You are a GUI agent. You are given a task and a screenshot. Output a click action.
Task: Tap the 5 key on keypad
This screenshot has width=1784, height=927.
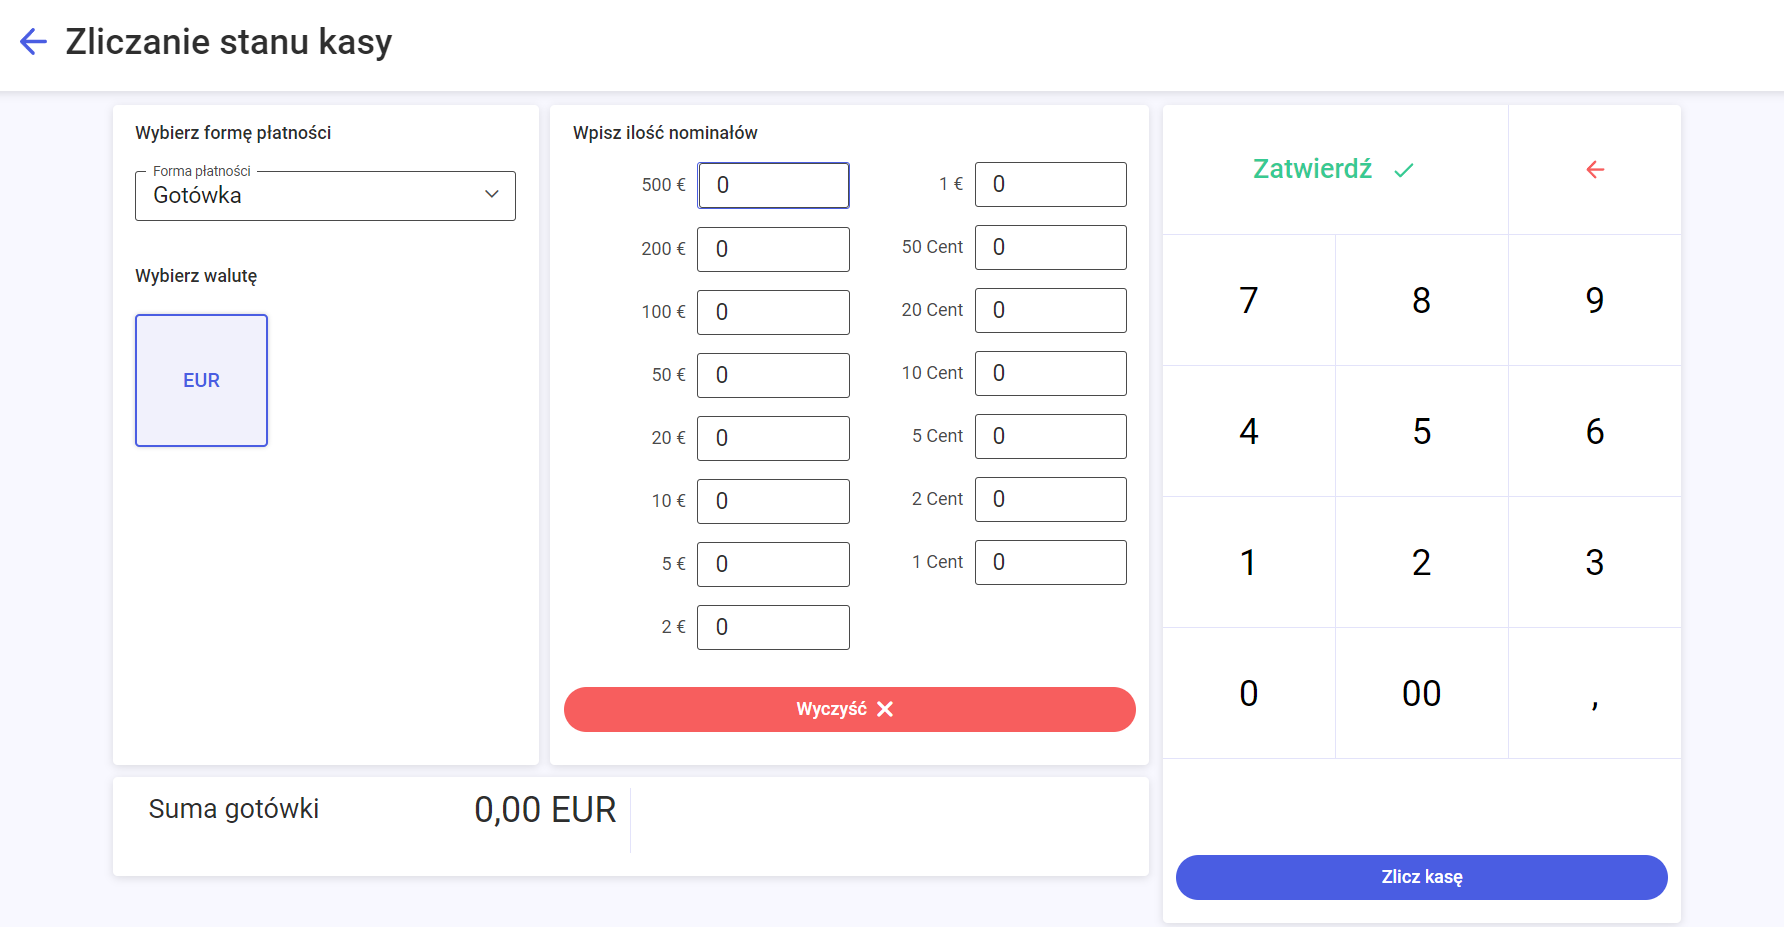pyautogui.click(x=1421, y=431)
